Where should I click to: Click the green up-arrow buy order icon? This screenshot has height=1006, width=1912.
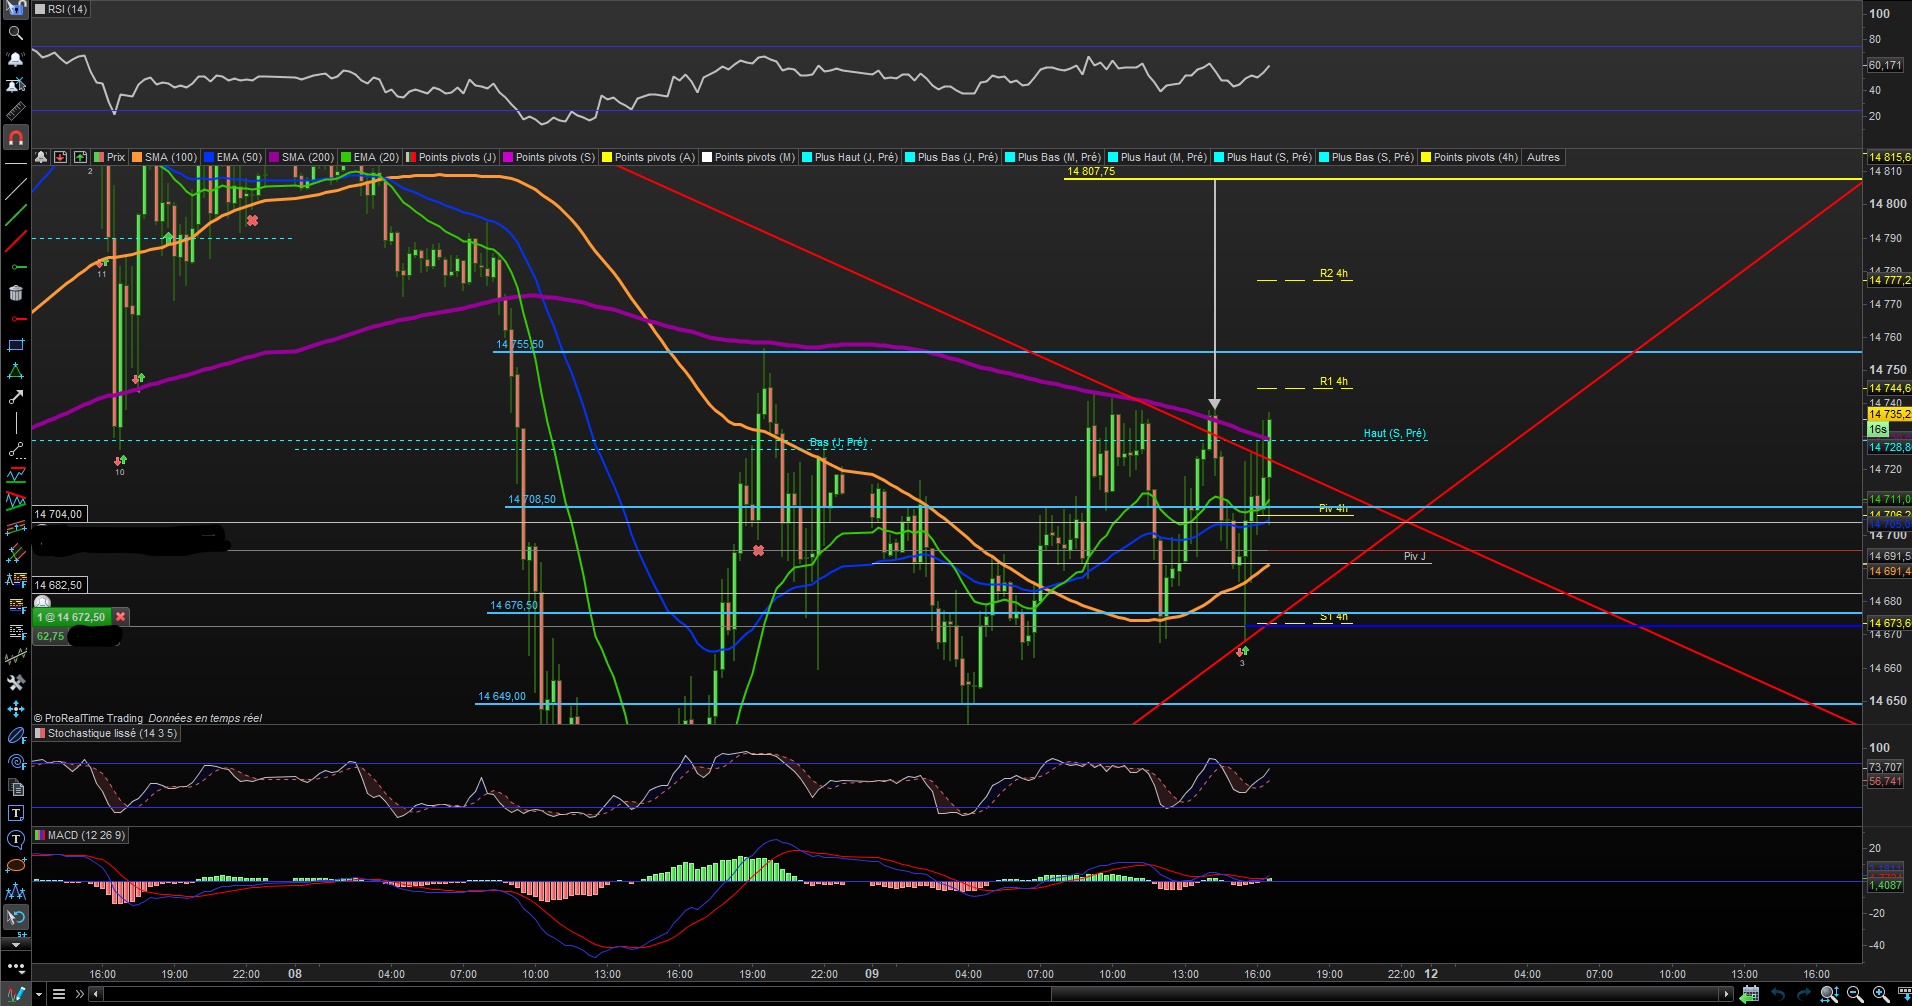tap(80, 157)
